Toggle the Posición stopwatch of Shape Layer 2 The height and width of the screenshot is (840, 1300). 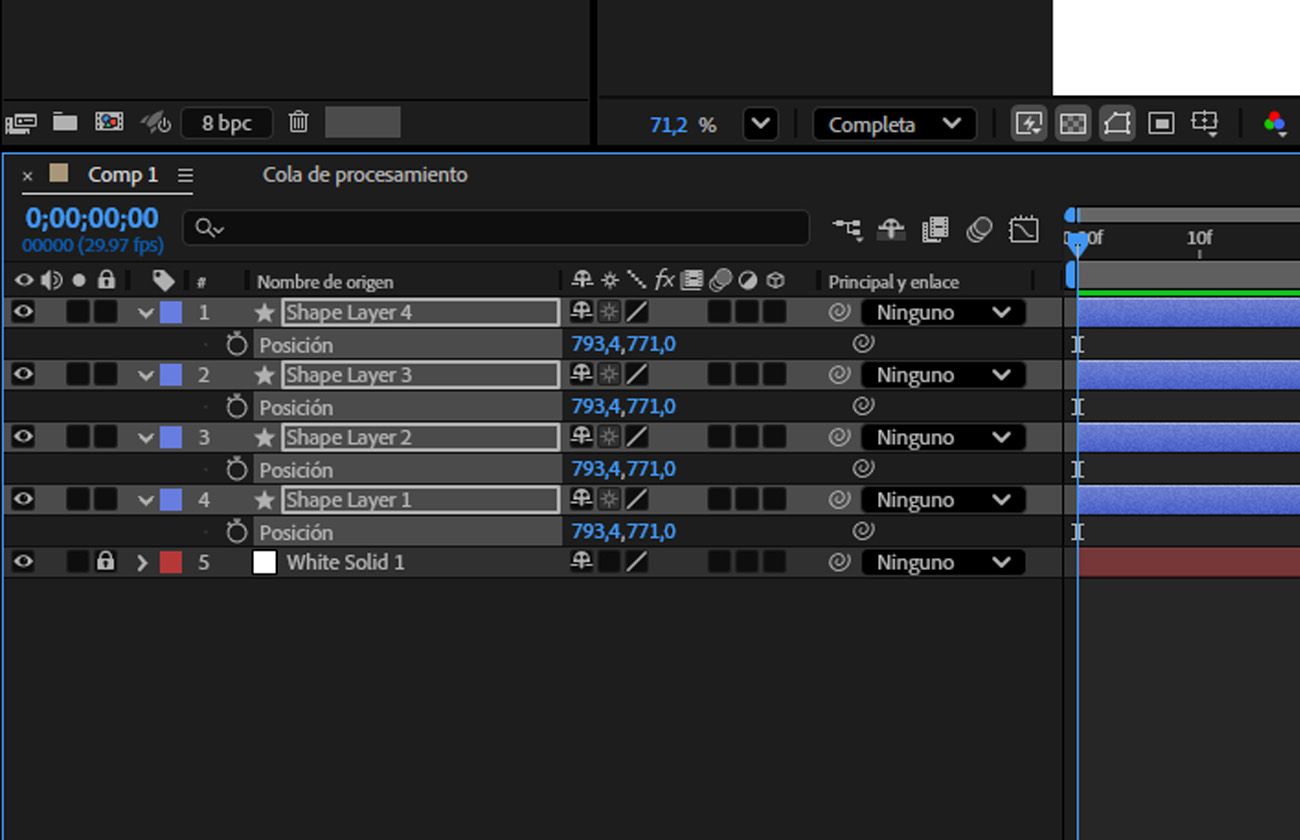[x=236, y=468]
